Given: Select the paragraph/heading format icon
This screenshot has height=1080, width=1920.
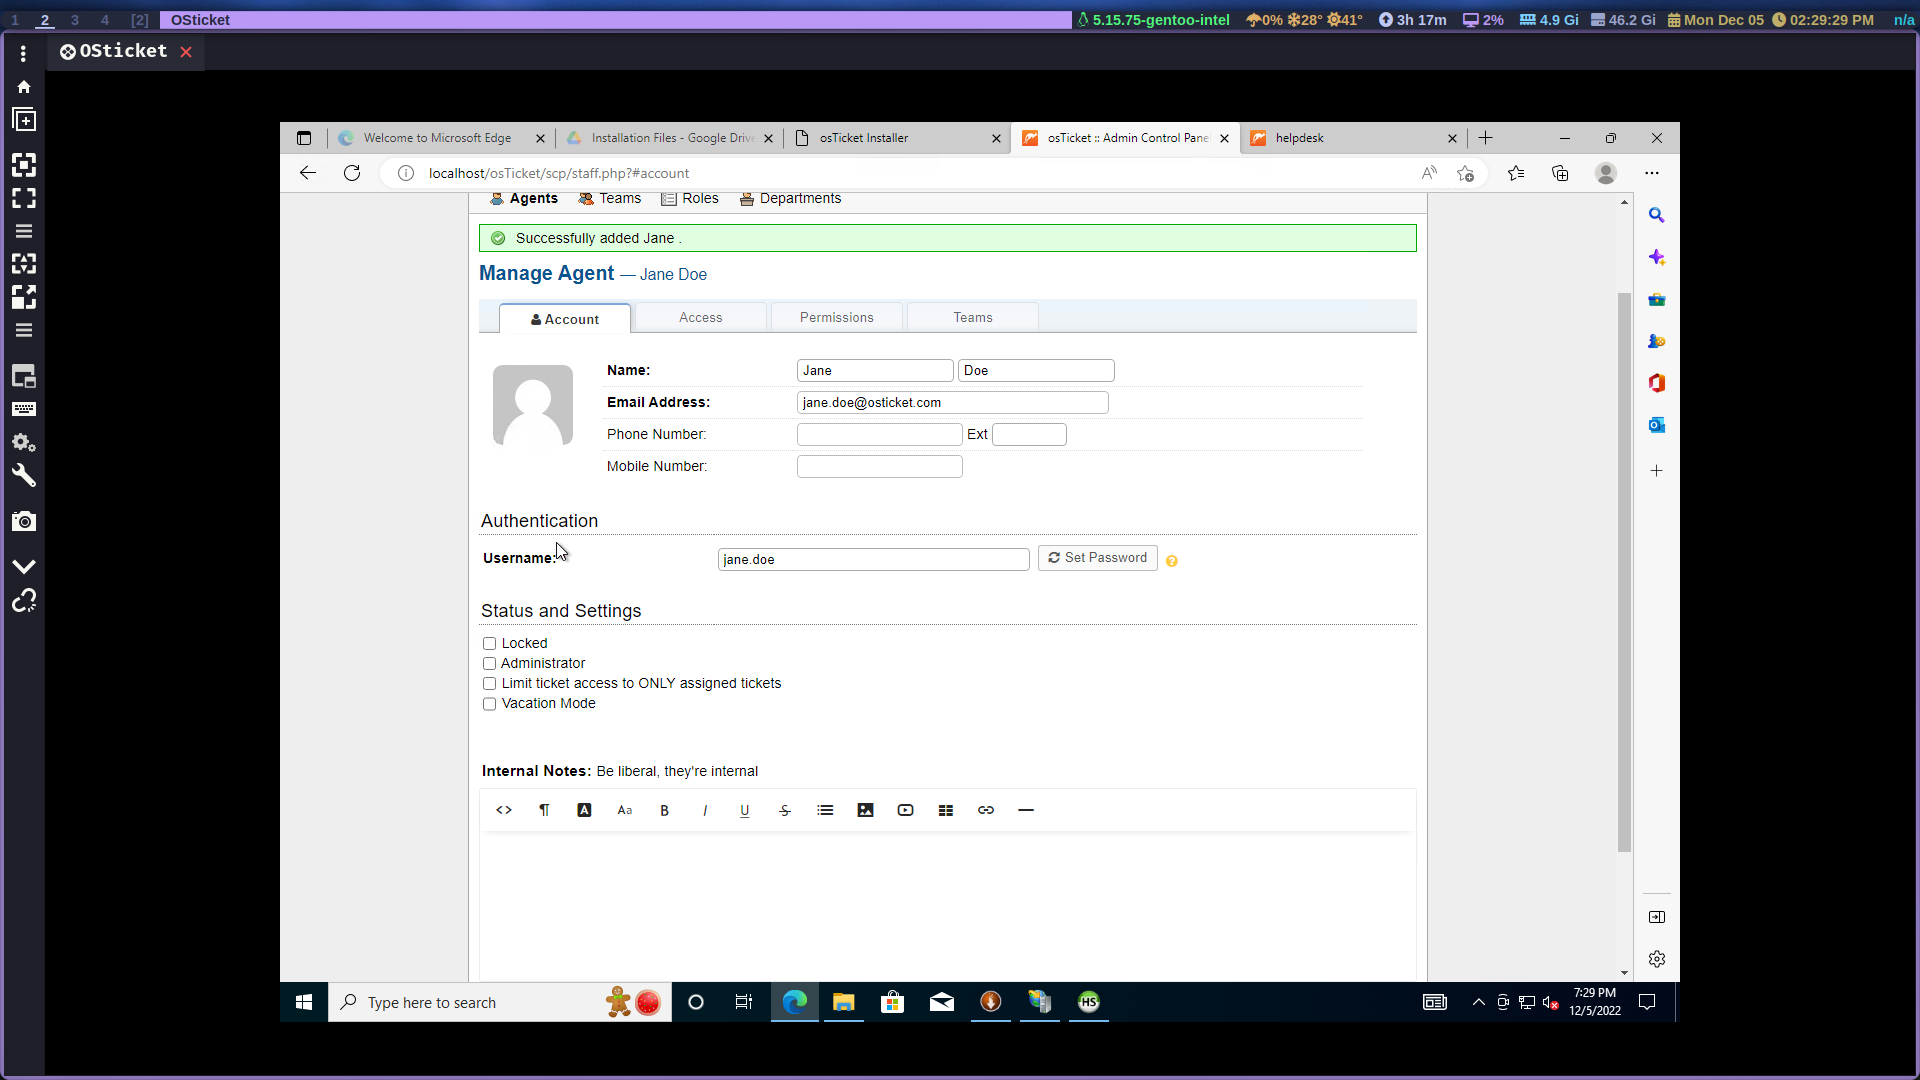Looking at the screenshot, I should (x=543, y=810).
